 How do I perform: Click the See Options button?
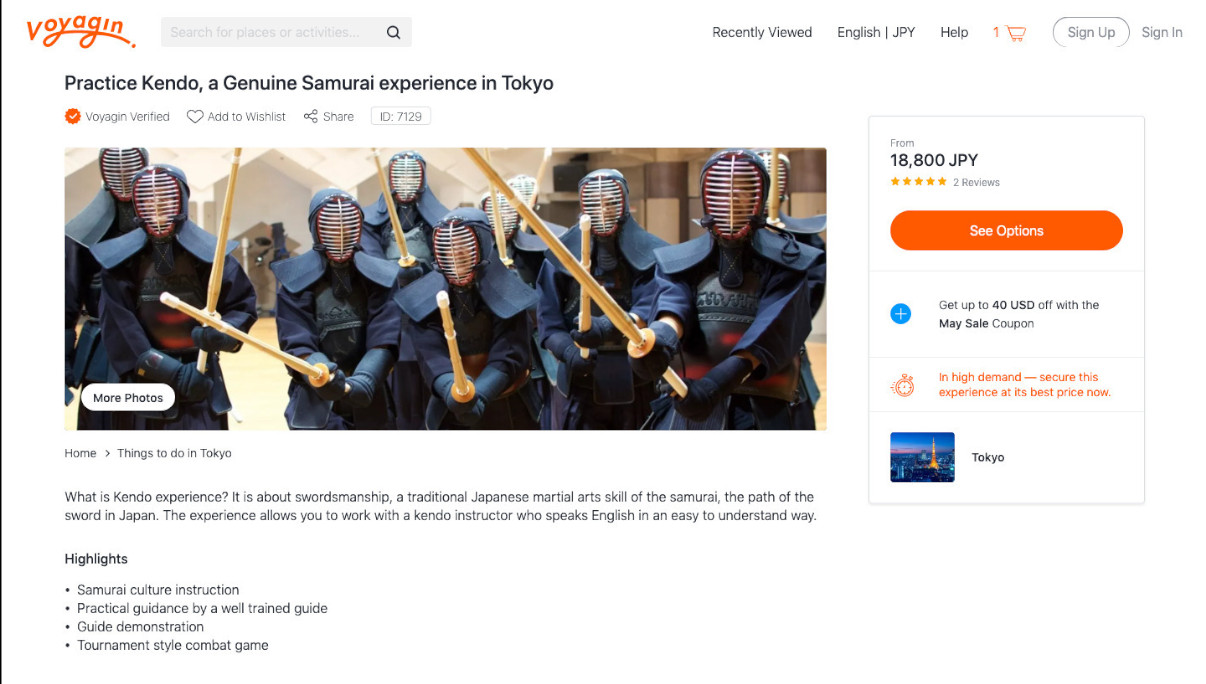pos(1005,230)
